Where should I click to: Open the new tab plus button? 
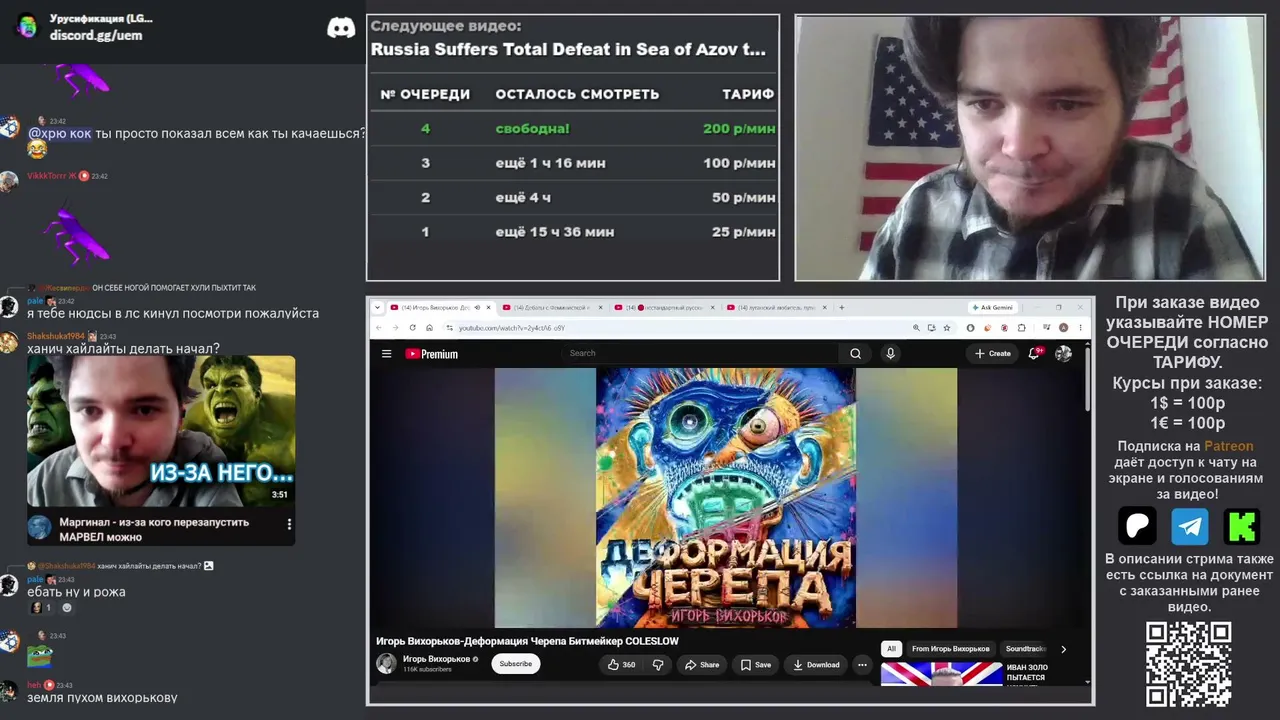(x=842, y=308)
